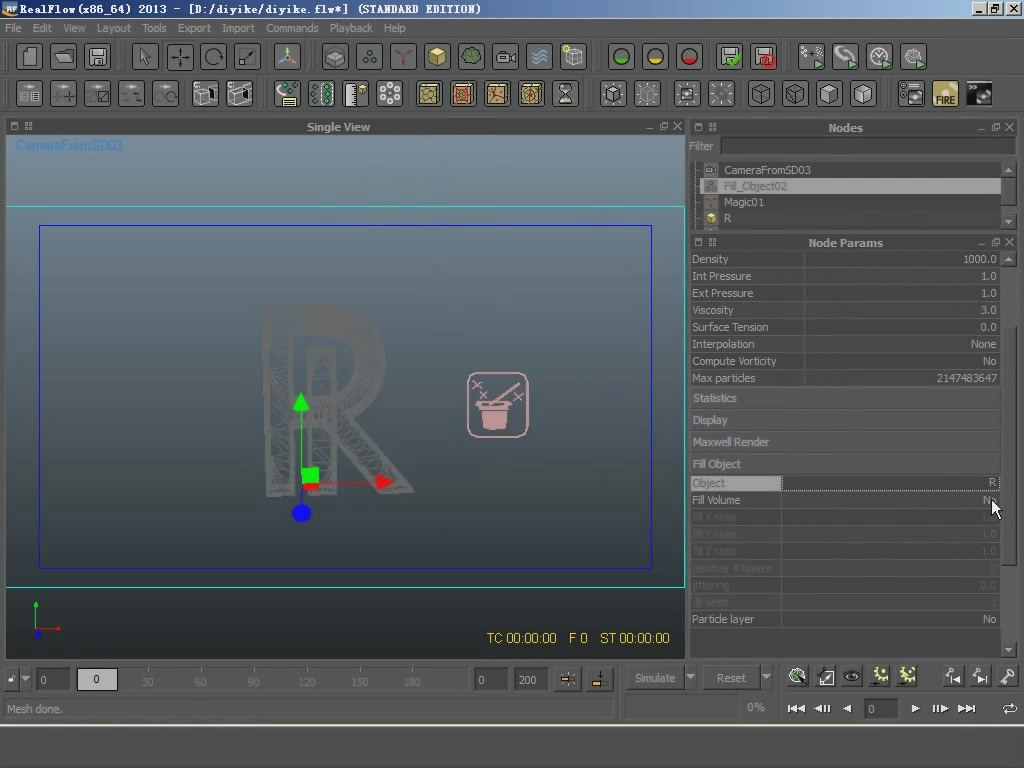Select Magic01 node in Nodes list
The height and width of the screenshot is (768, 1024).
(744, 202)
